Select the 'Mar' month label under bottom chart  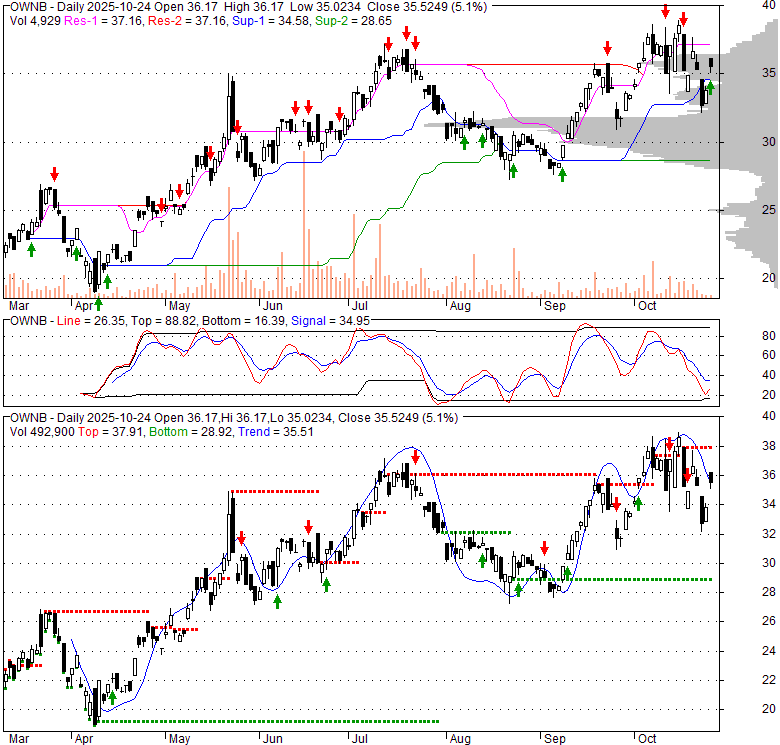(19, 739)
